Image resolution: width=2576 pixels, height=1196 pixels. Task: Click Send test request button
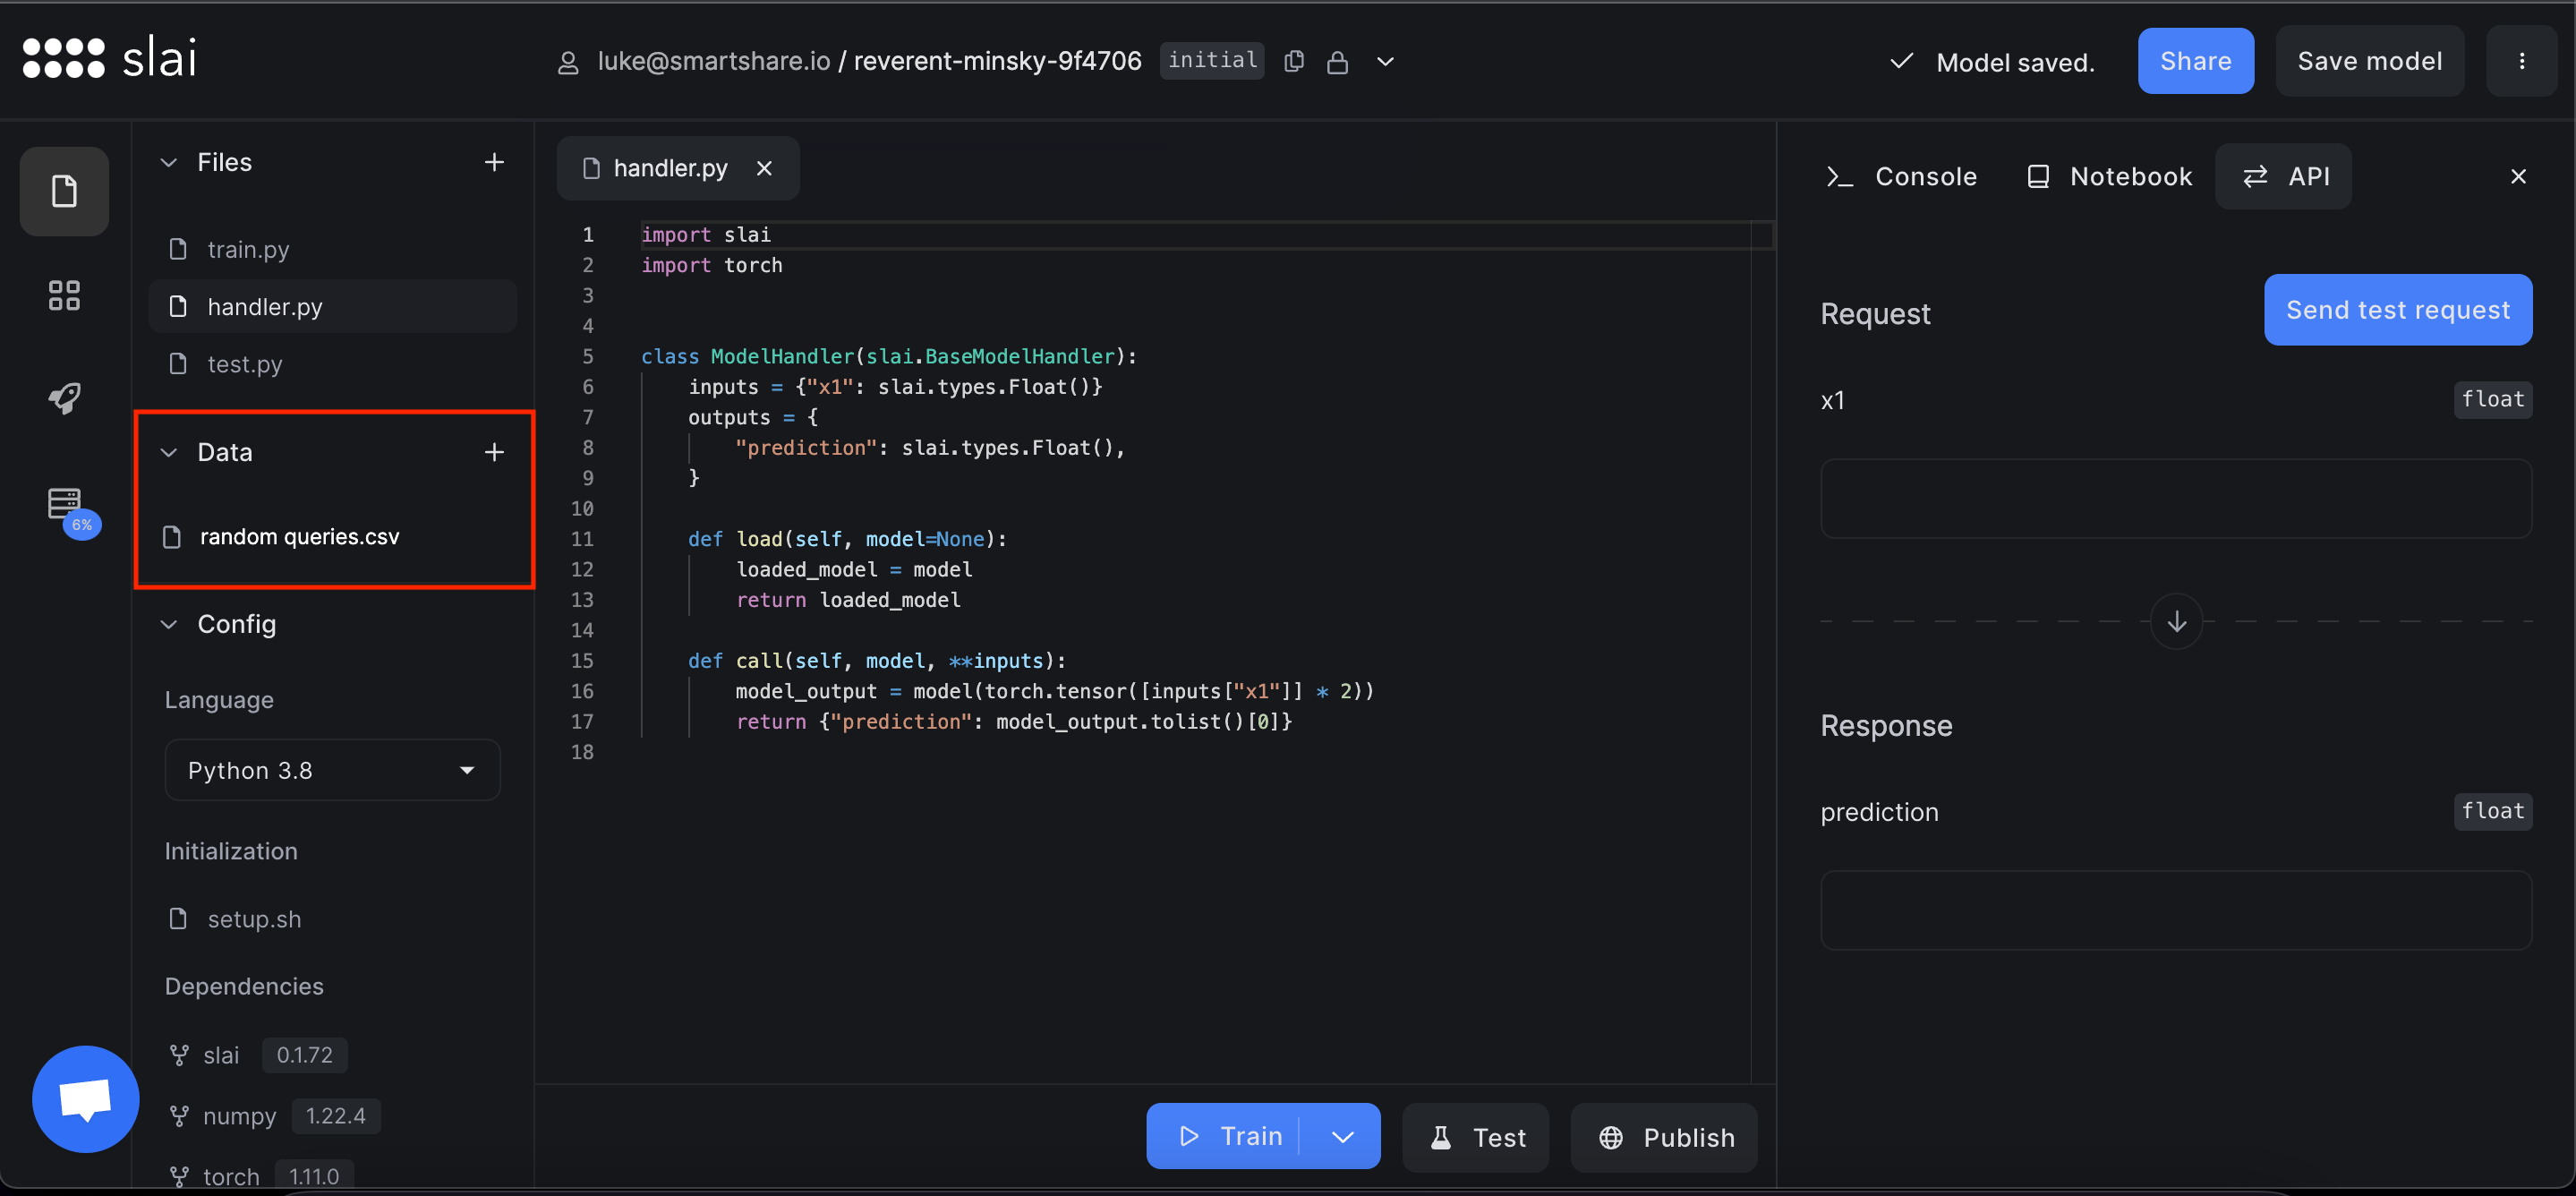[2397, 310]
